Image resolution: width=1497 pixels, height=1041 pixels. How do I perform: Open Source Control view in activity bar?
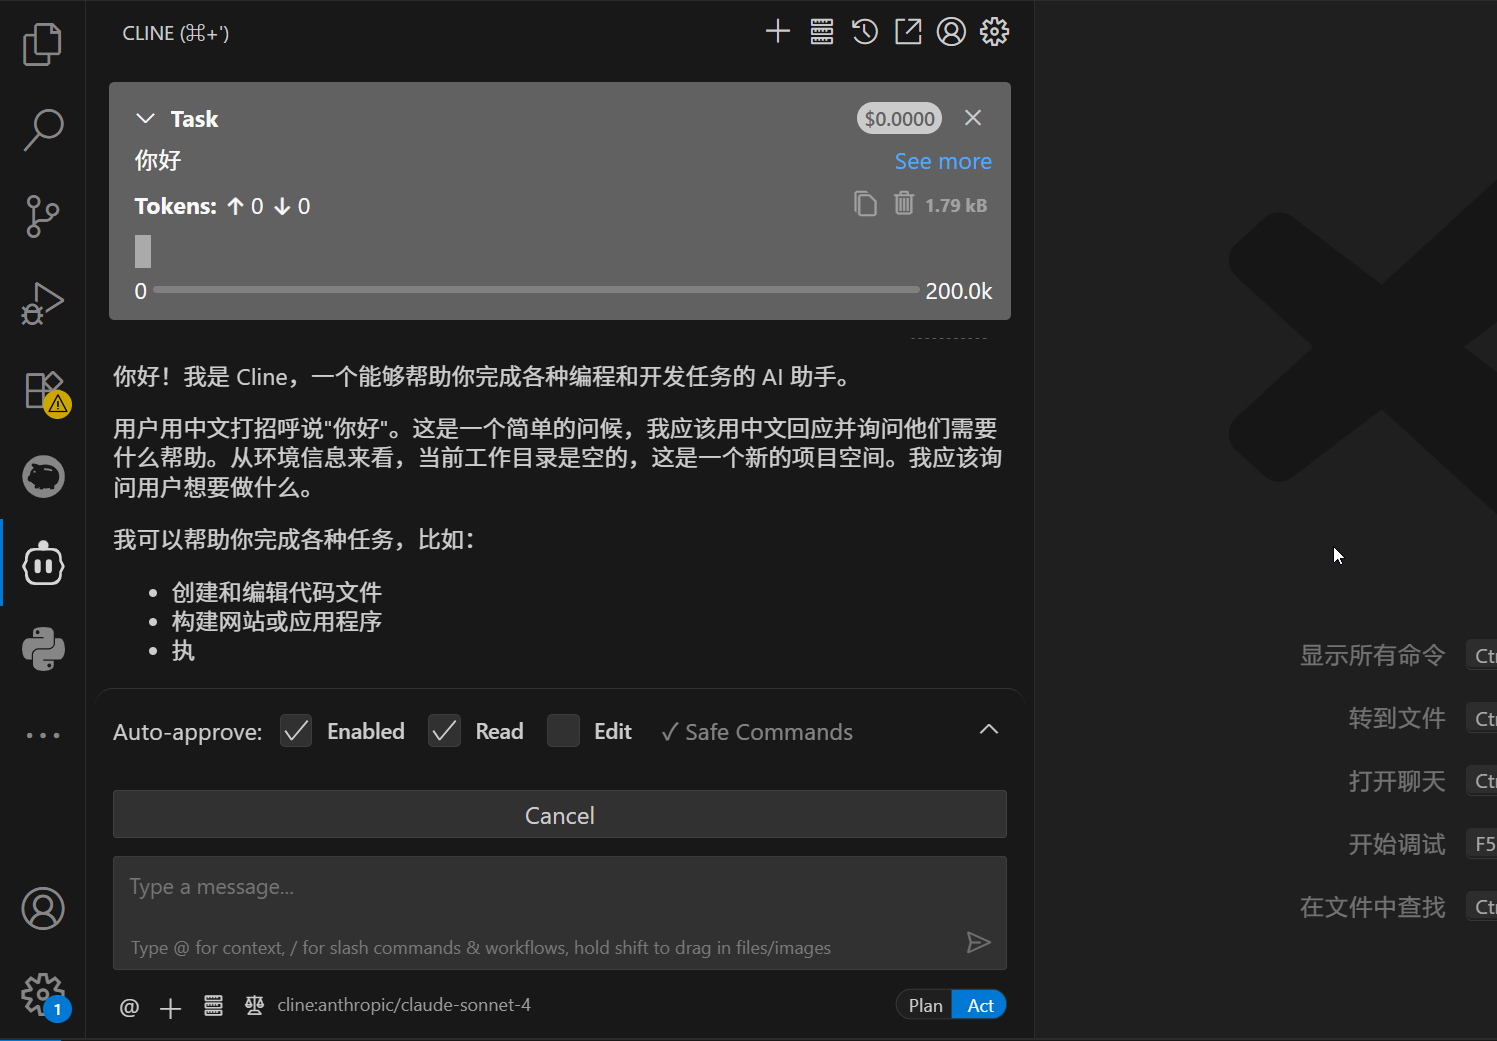point(43,216)
